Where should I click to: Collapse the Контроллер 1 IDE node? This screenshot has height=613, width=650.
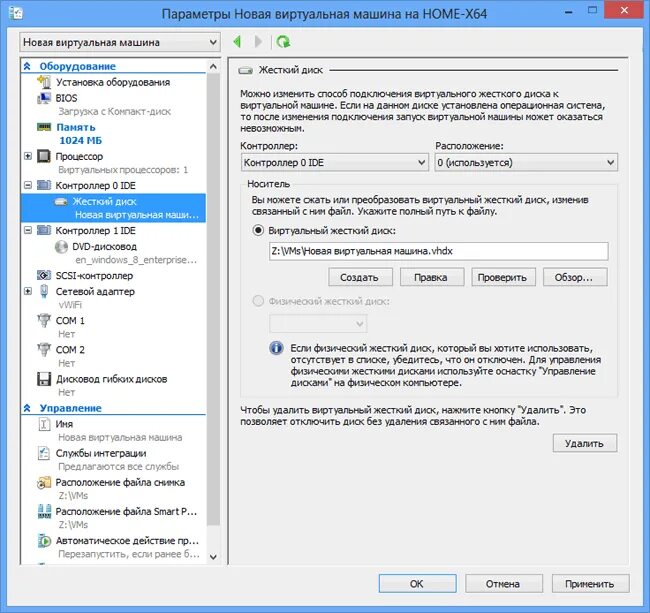[x=28, y=230]
